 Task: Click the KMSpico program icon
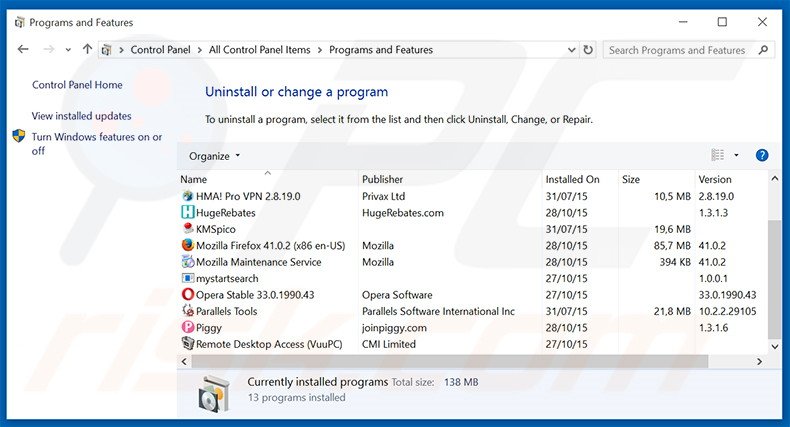pos(187,229)
